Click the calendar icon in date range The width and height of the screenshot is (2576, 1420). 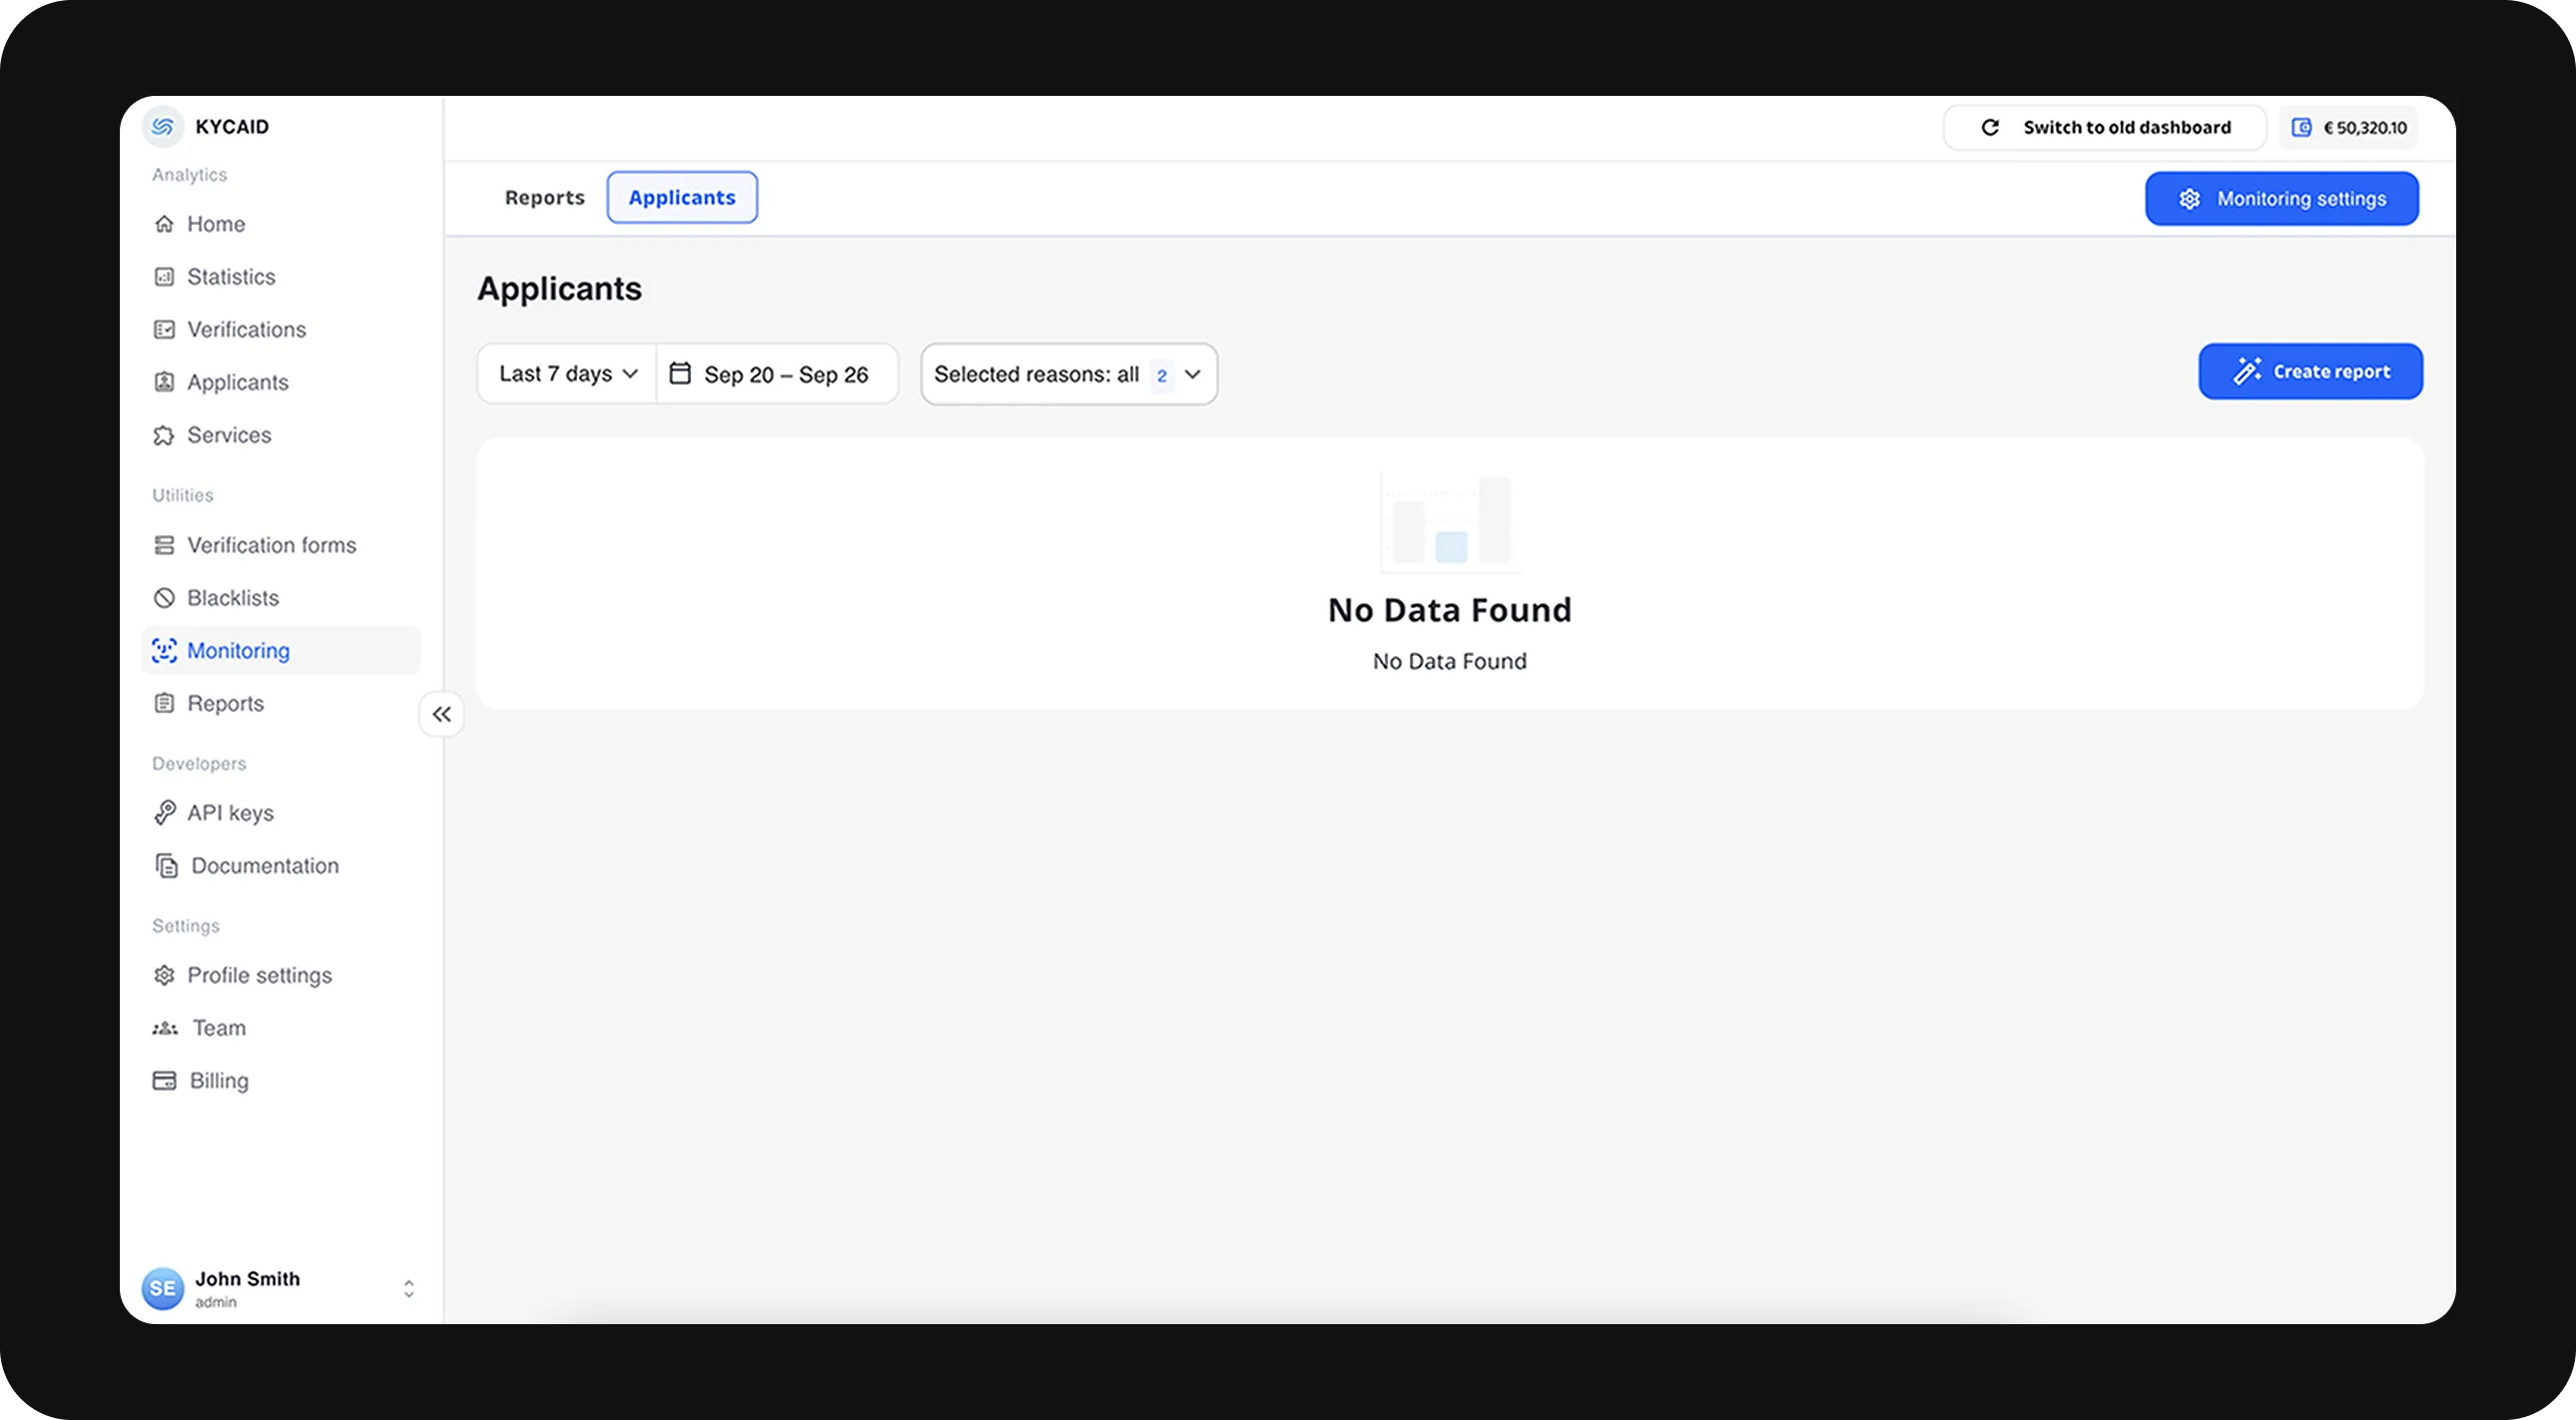[x=680, y=374]
